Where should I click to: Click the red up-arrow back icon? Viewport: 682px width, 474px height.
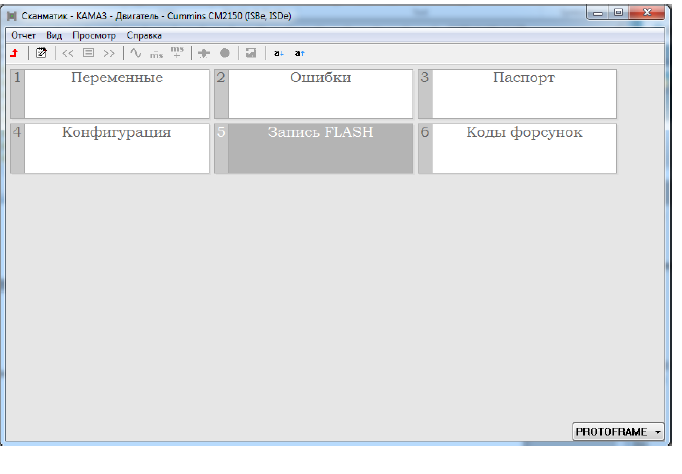click(x=14, y=53)
